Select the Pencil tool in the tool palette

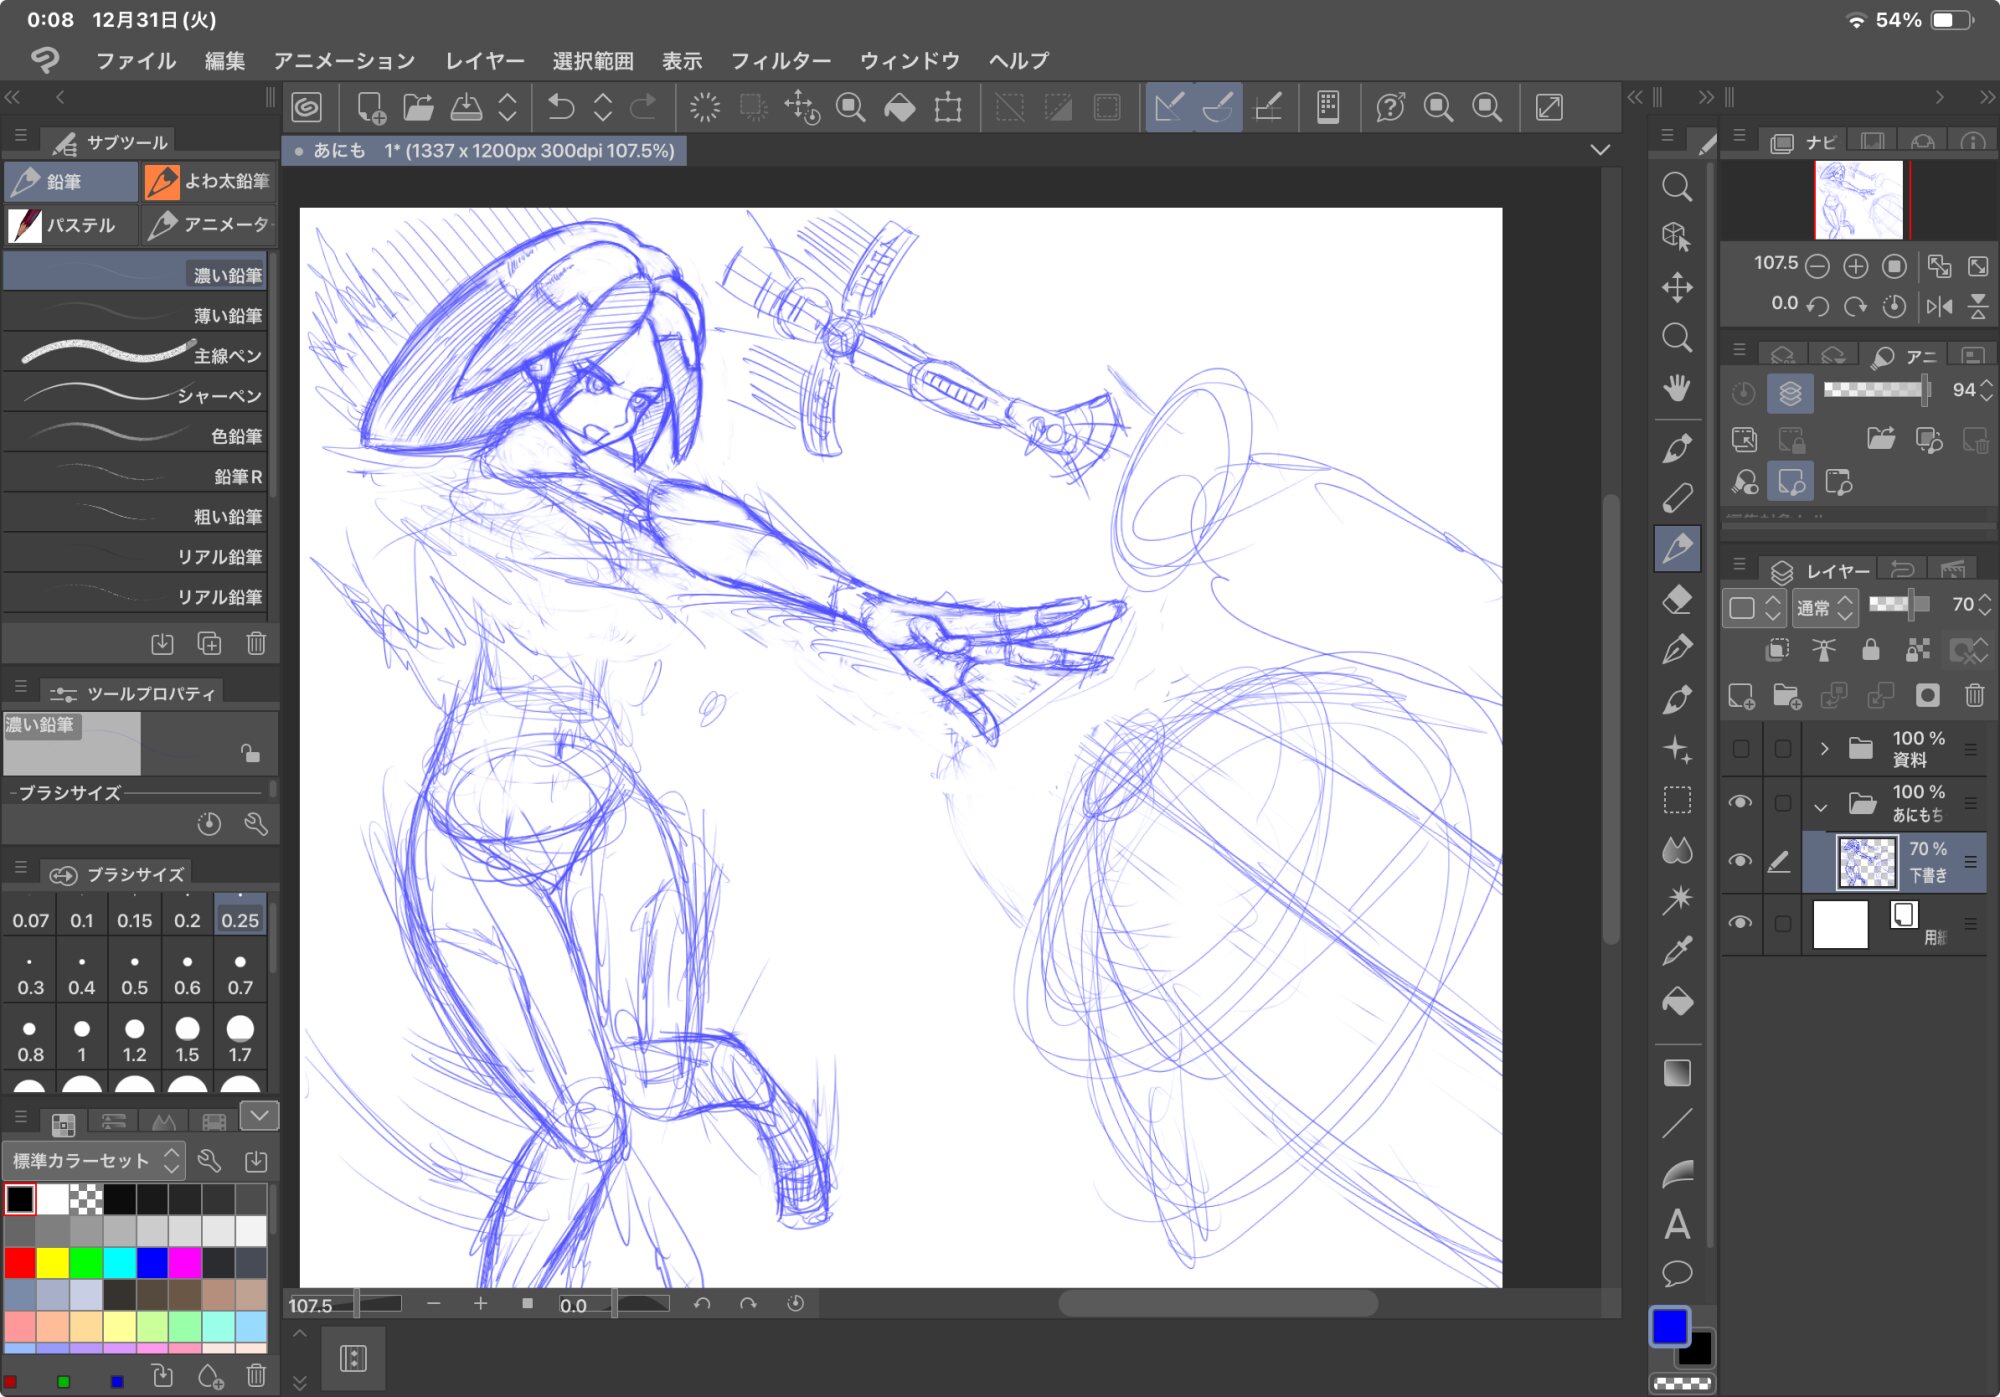1677,548
